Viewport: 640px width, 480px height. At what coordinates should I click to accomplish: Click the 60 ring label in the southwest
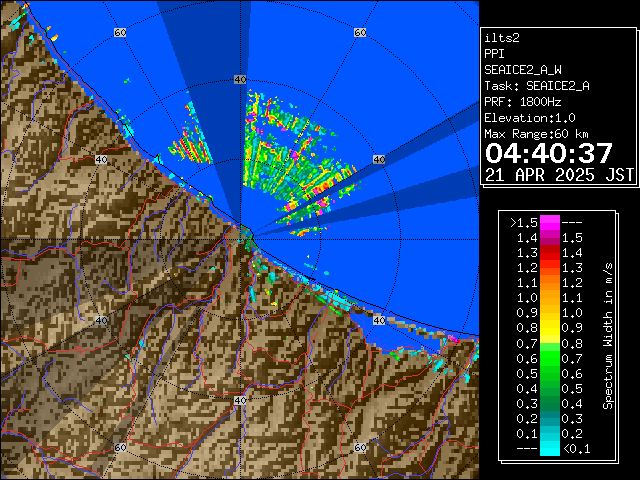pos(120,447)
